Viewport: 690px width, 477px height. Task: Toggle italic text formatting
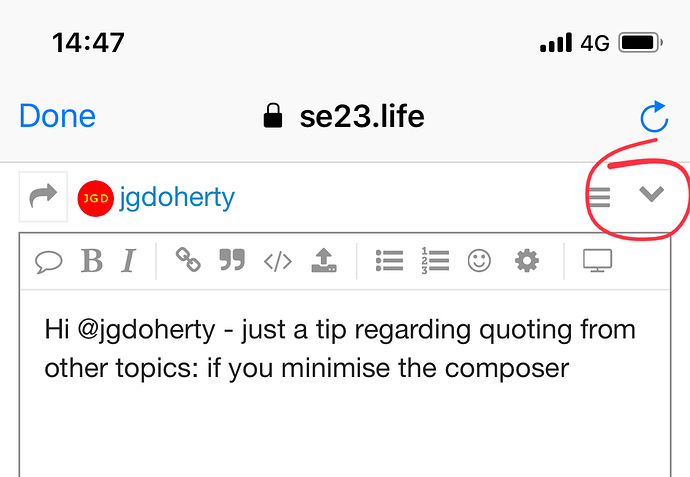(x=128, y=262)
